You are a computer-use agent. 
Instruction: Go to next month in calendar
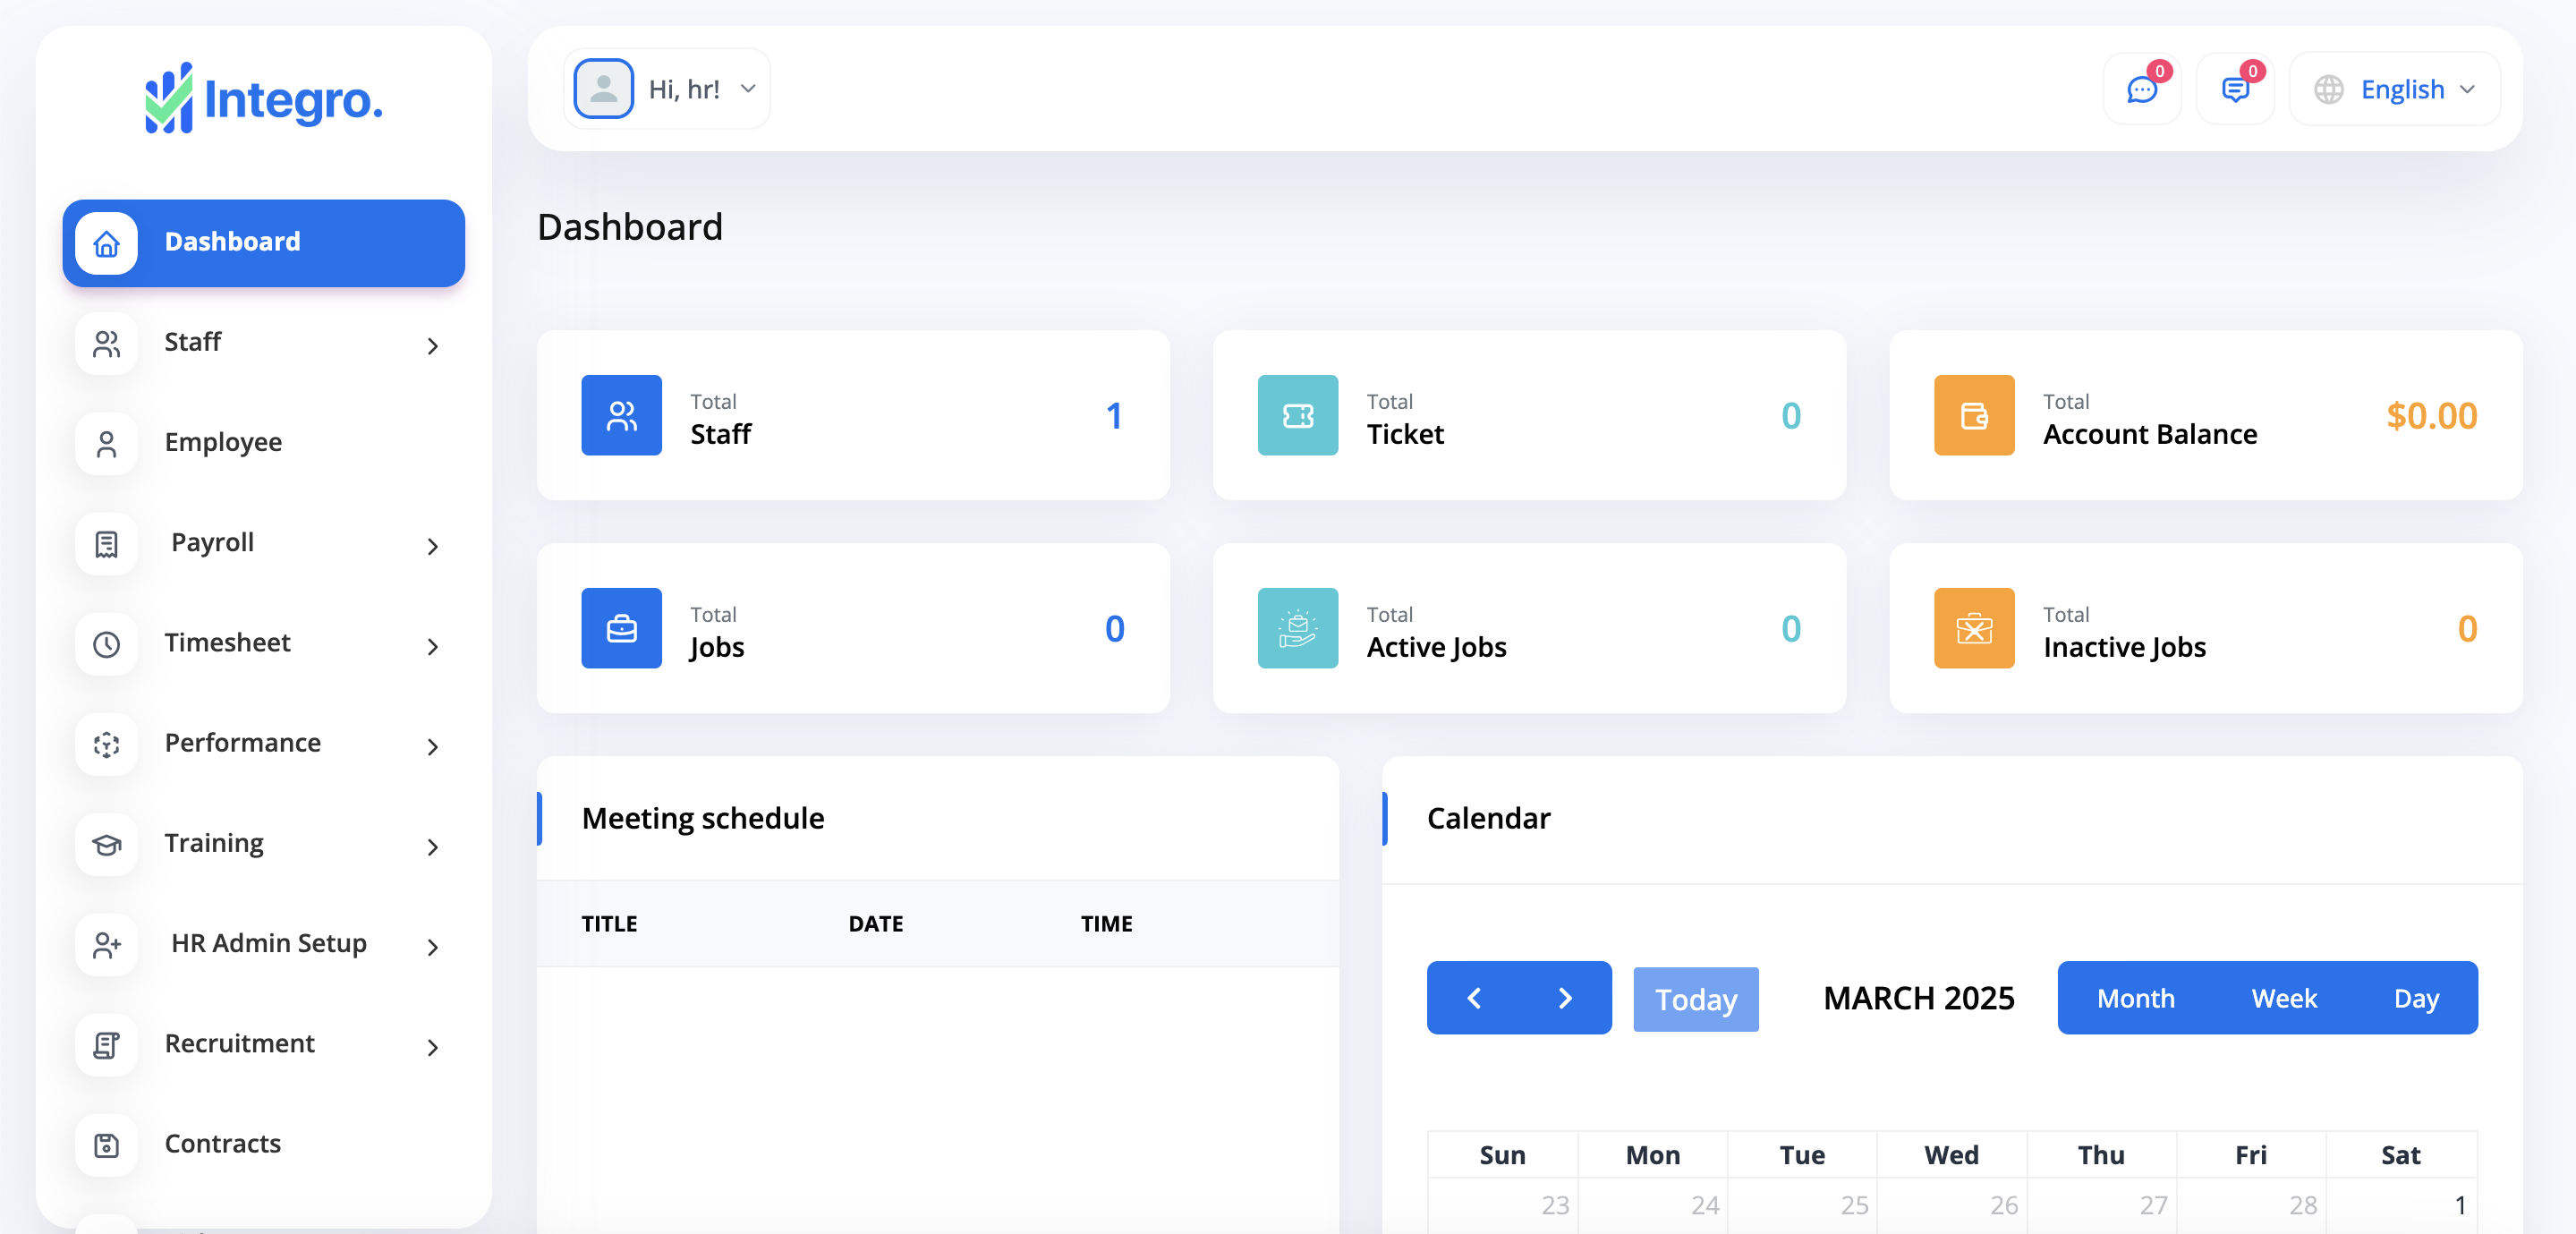click(1565, 998)
